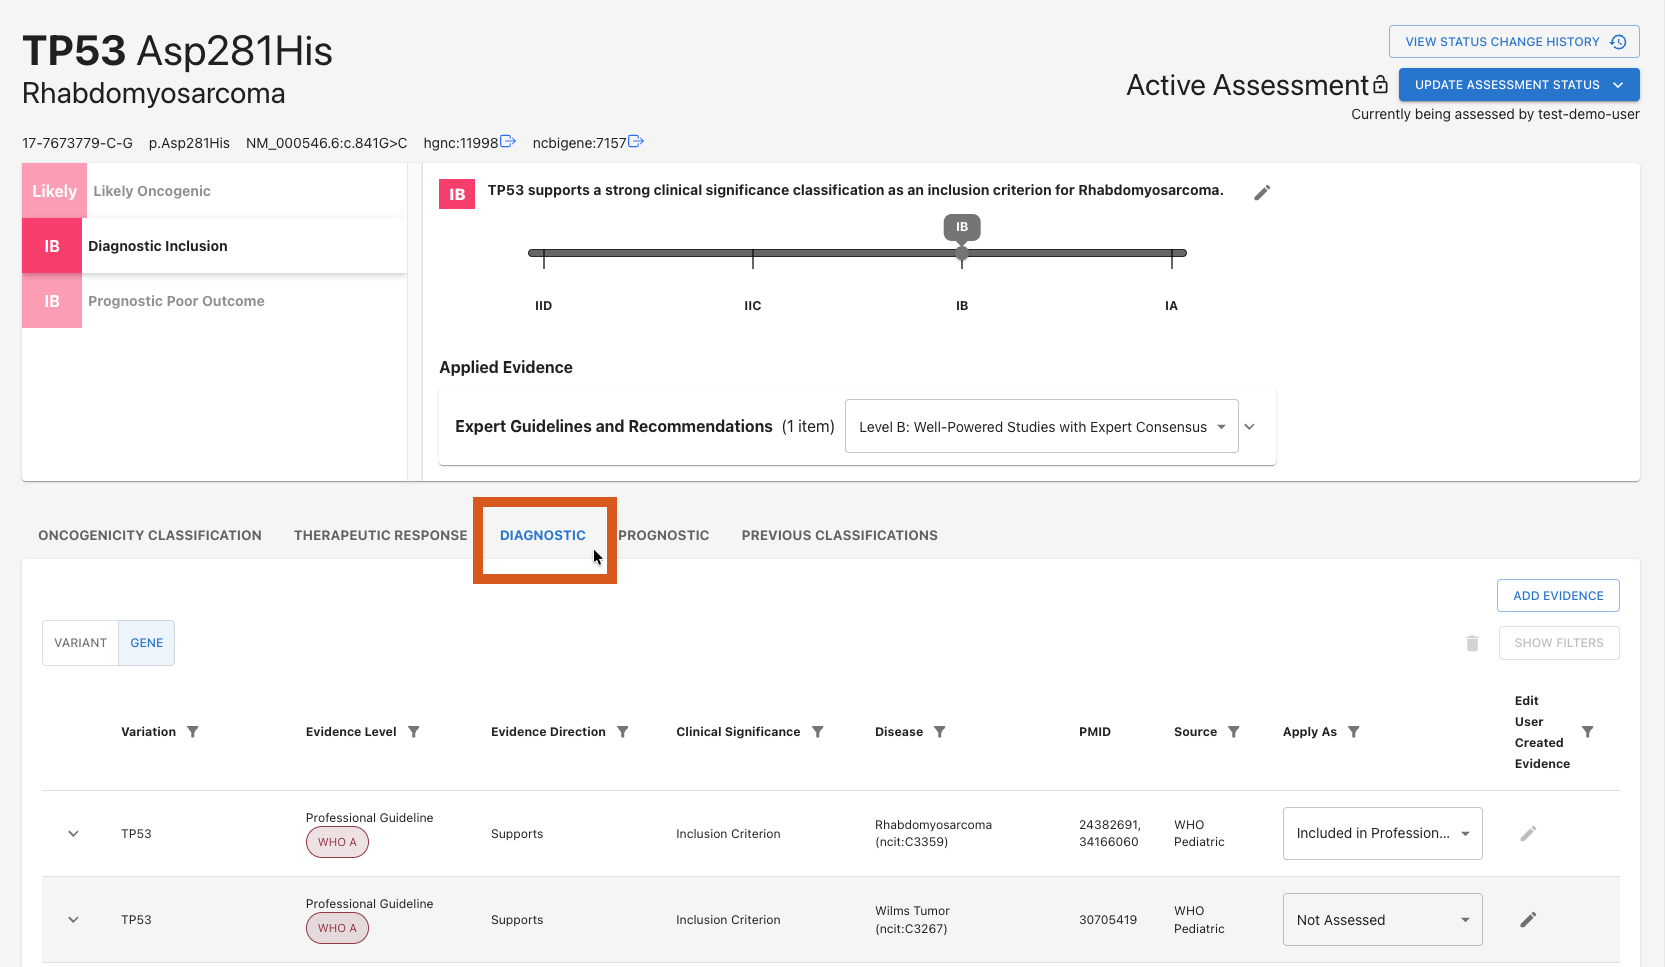The height and width of the screenshot is (967, 1665).
Task: Click the IB badge next to classification statement
Action: pos(457,194)
